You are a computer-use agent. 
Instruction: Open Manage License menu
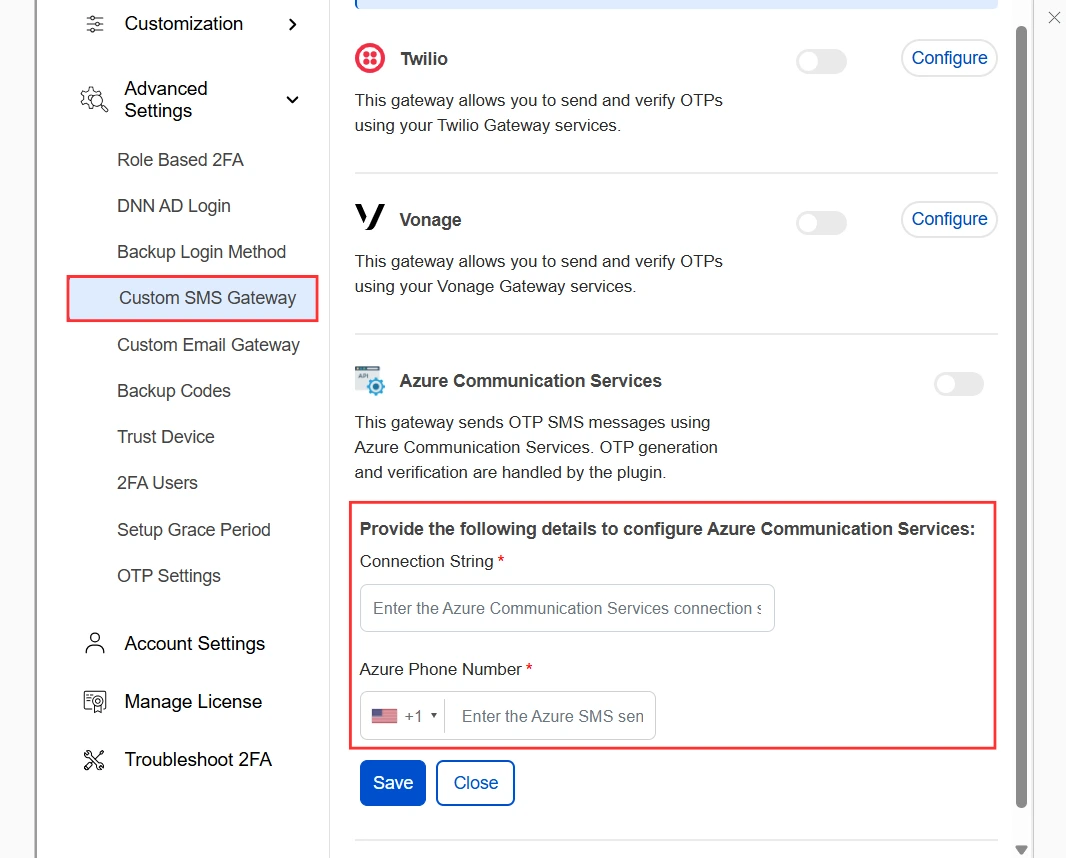[x=193, y=702]
